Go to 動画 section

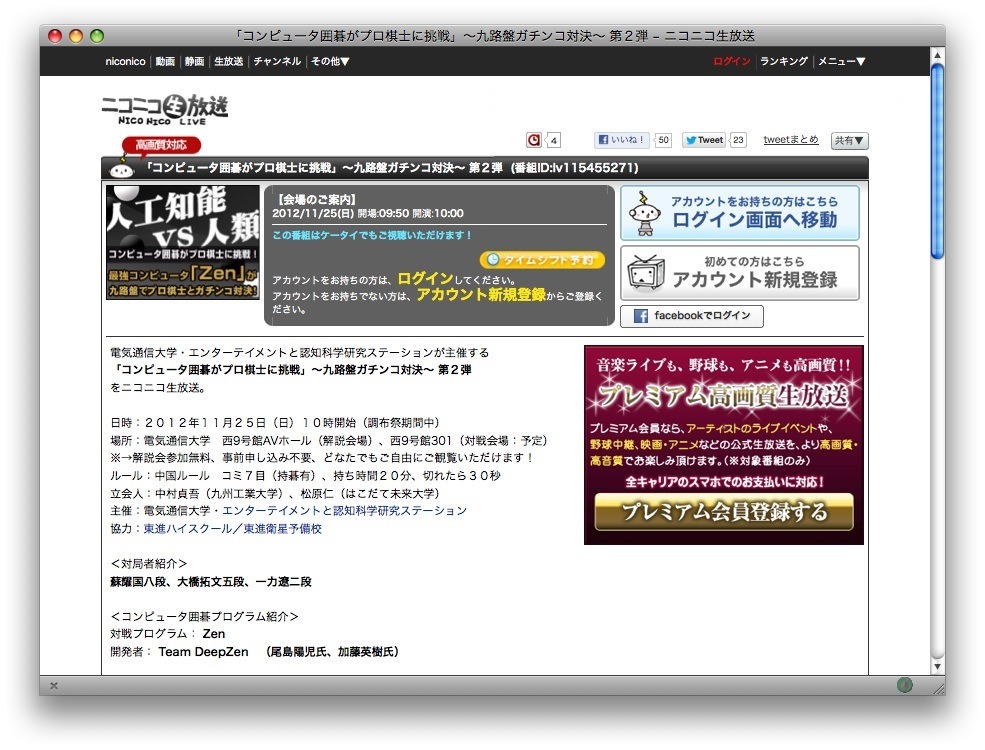tap(165, 61)
